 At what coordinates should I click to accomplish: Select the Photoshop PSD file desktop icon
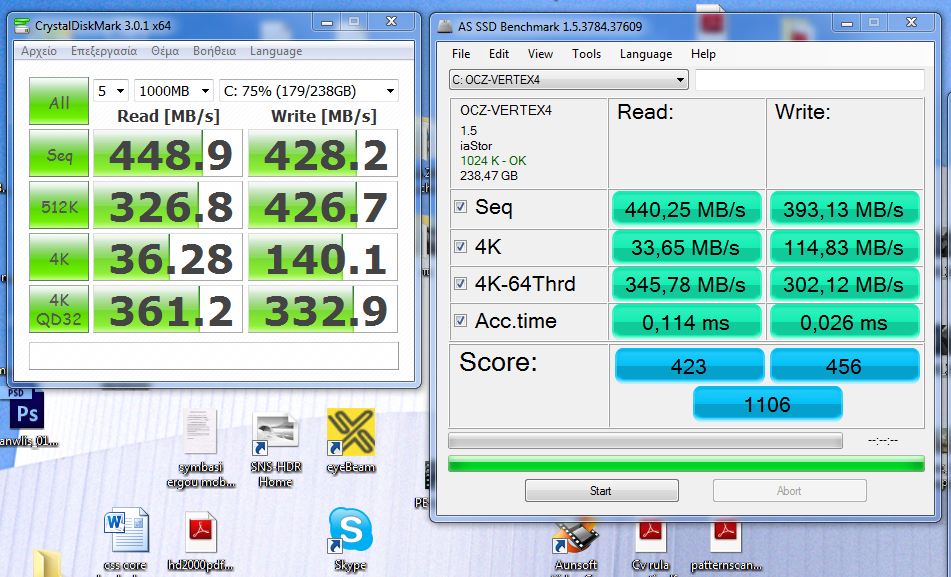point(27,417)
